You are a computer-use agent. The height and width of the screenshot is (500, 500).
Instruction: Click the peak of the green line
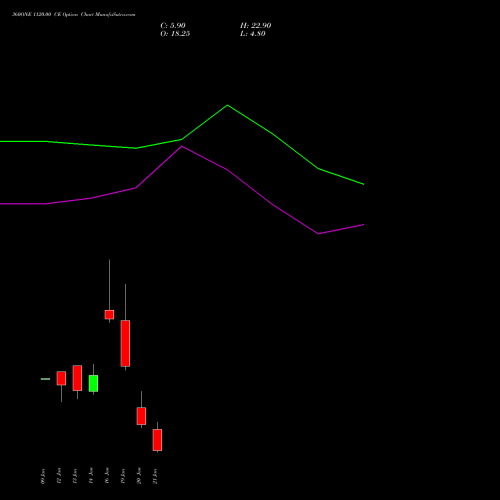point(228,105)
